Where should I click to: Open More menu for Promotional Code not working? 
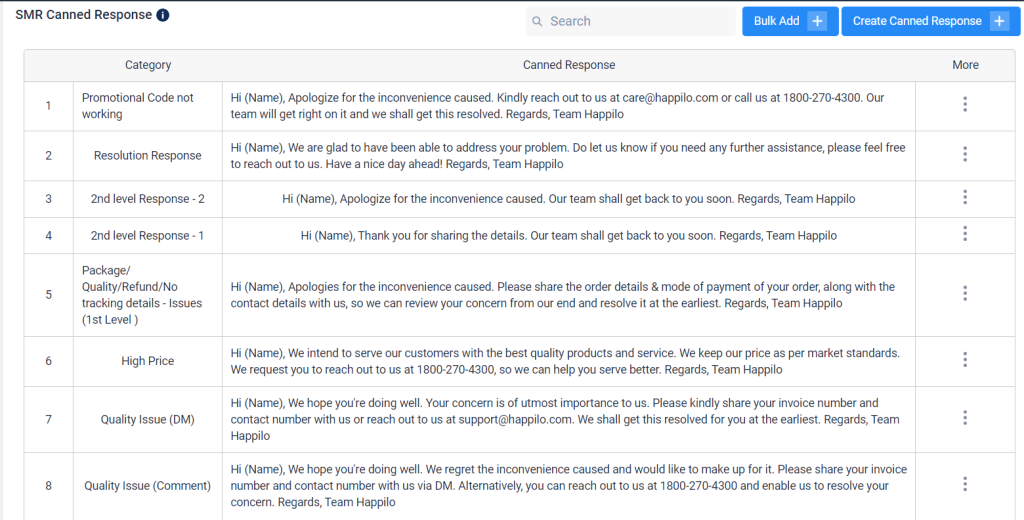[x=965, y=104]
